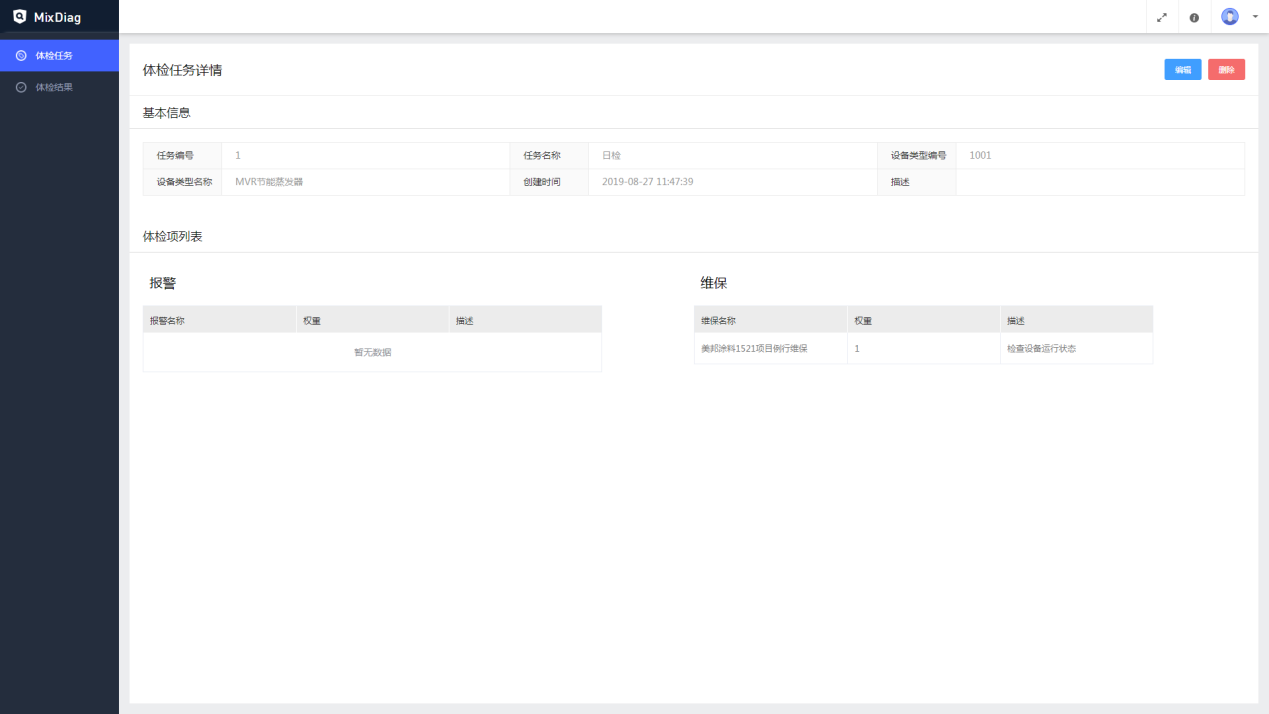Open the 体检任务 menu item
This screenshot has height=714, width=1269.
coord(54,55)
